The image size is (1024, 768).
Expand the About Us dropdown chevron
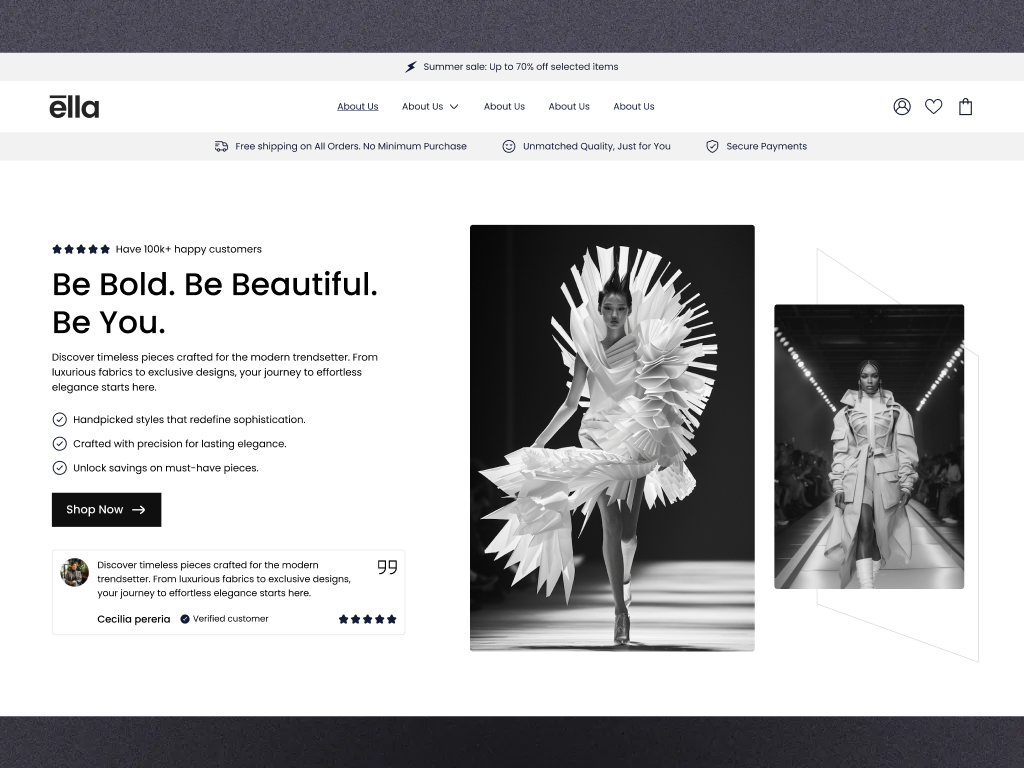click(x=454, y=106)
